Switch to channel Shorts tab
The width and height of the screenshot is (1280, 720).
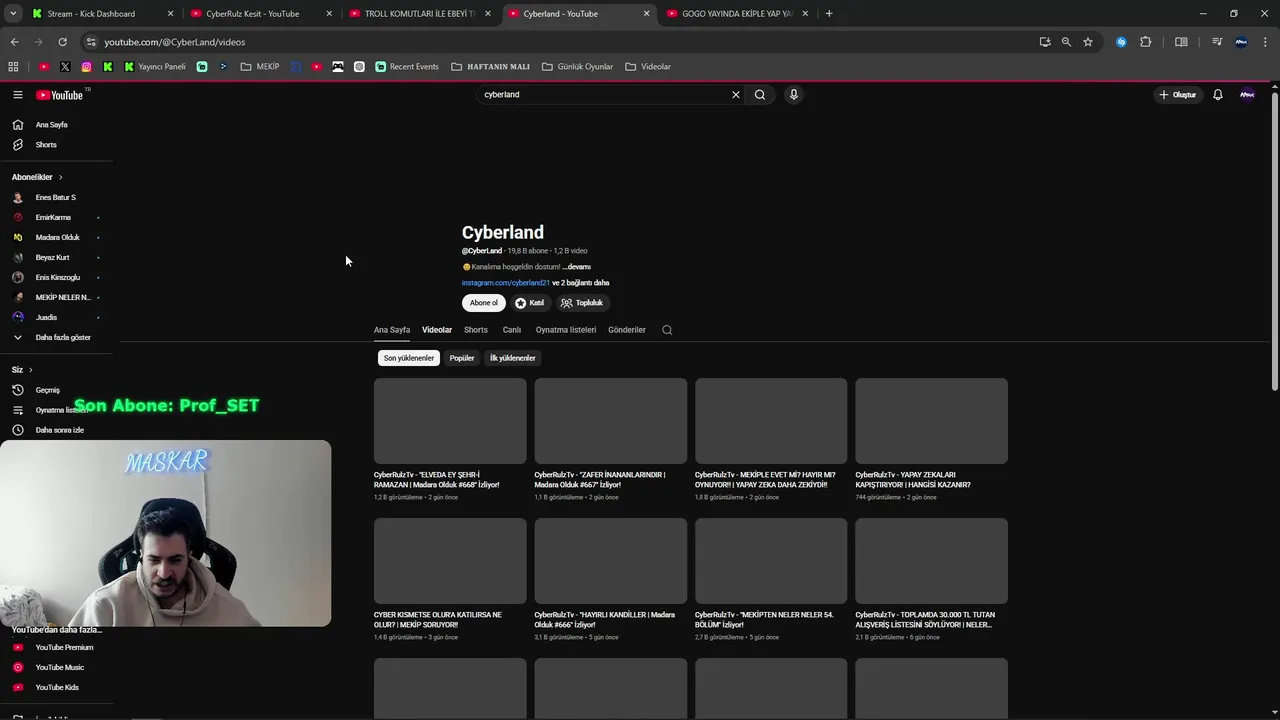tap(476, 330)
